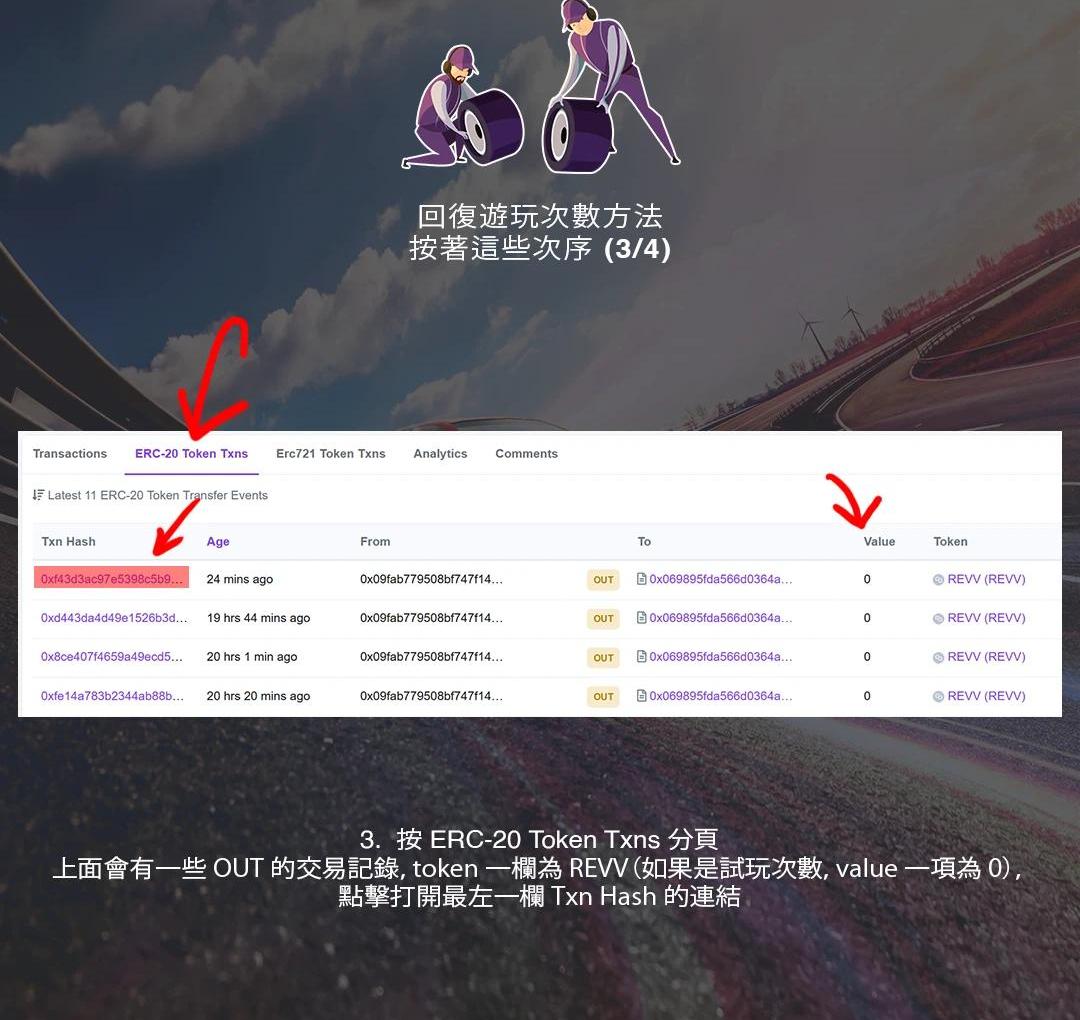The height and width of the screenshot is (1020, 1080).
Task: Open txn hash link 0xd443da4d49e1526b3d
Action: coord(114,618)
